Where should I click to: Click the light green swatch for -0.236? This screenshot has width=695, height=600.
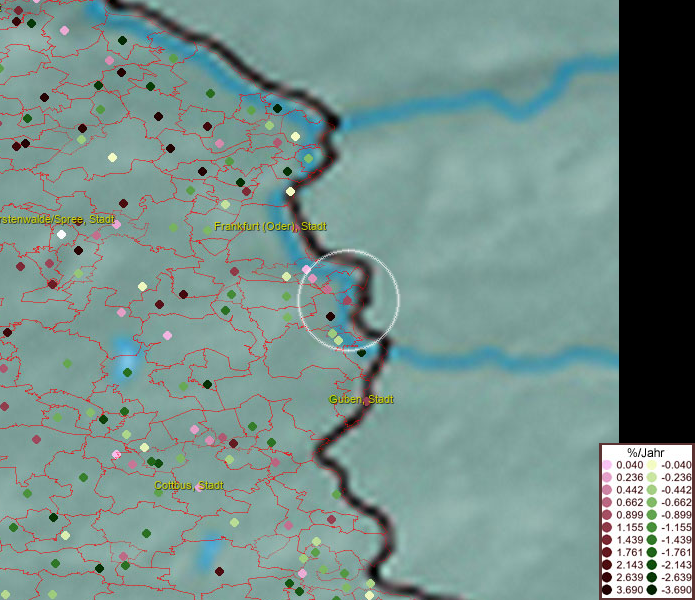pyautogui.click(x=652, y=477)
